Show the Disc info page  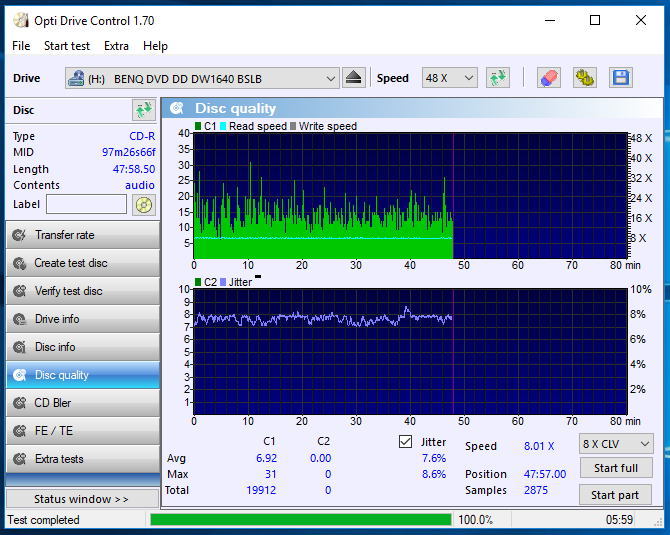(x=83, y=347)
